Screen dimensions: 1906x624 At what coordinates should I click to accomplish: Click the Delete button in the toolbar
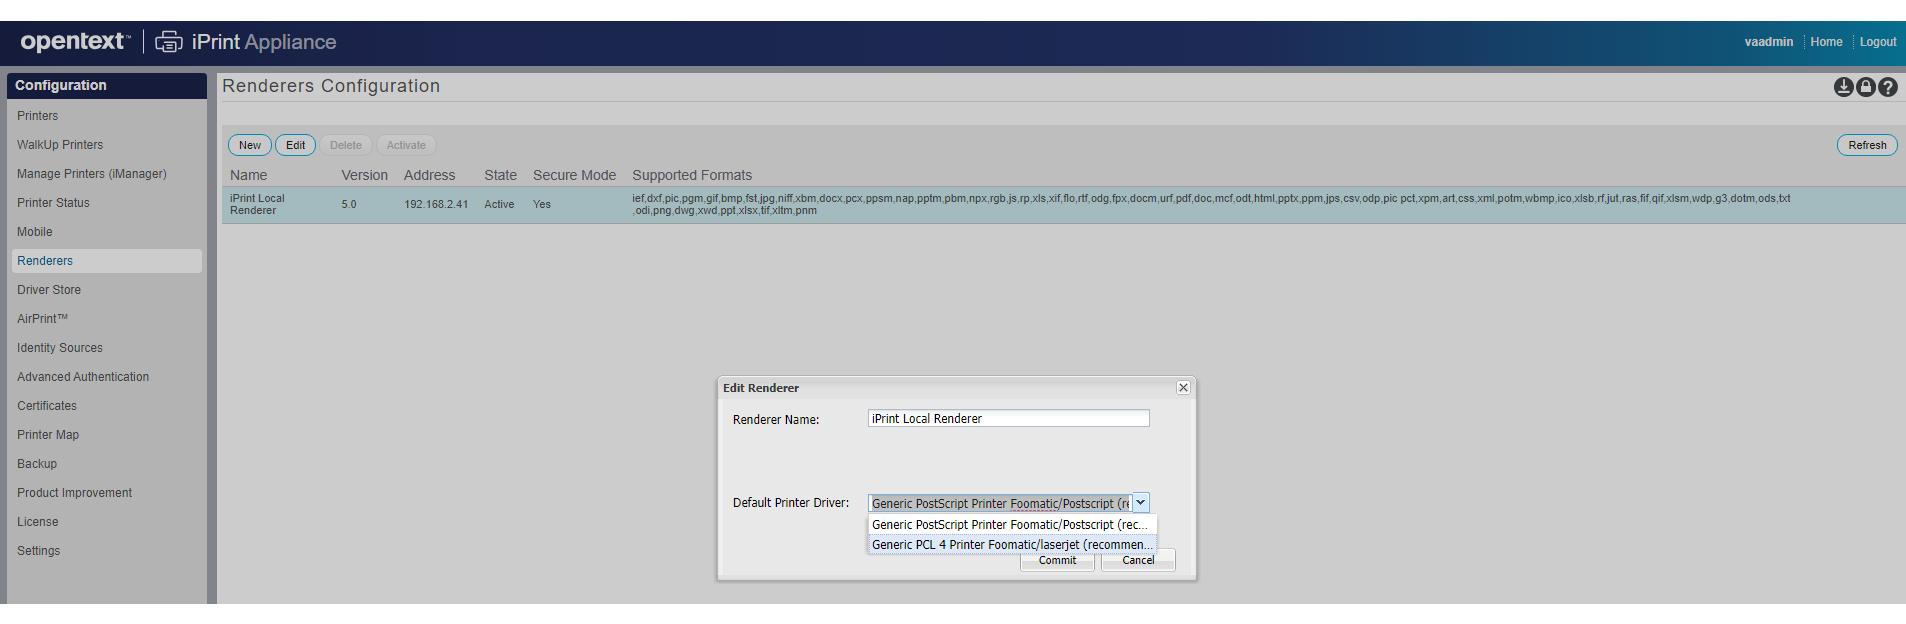coord(346,145)
